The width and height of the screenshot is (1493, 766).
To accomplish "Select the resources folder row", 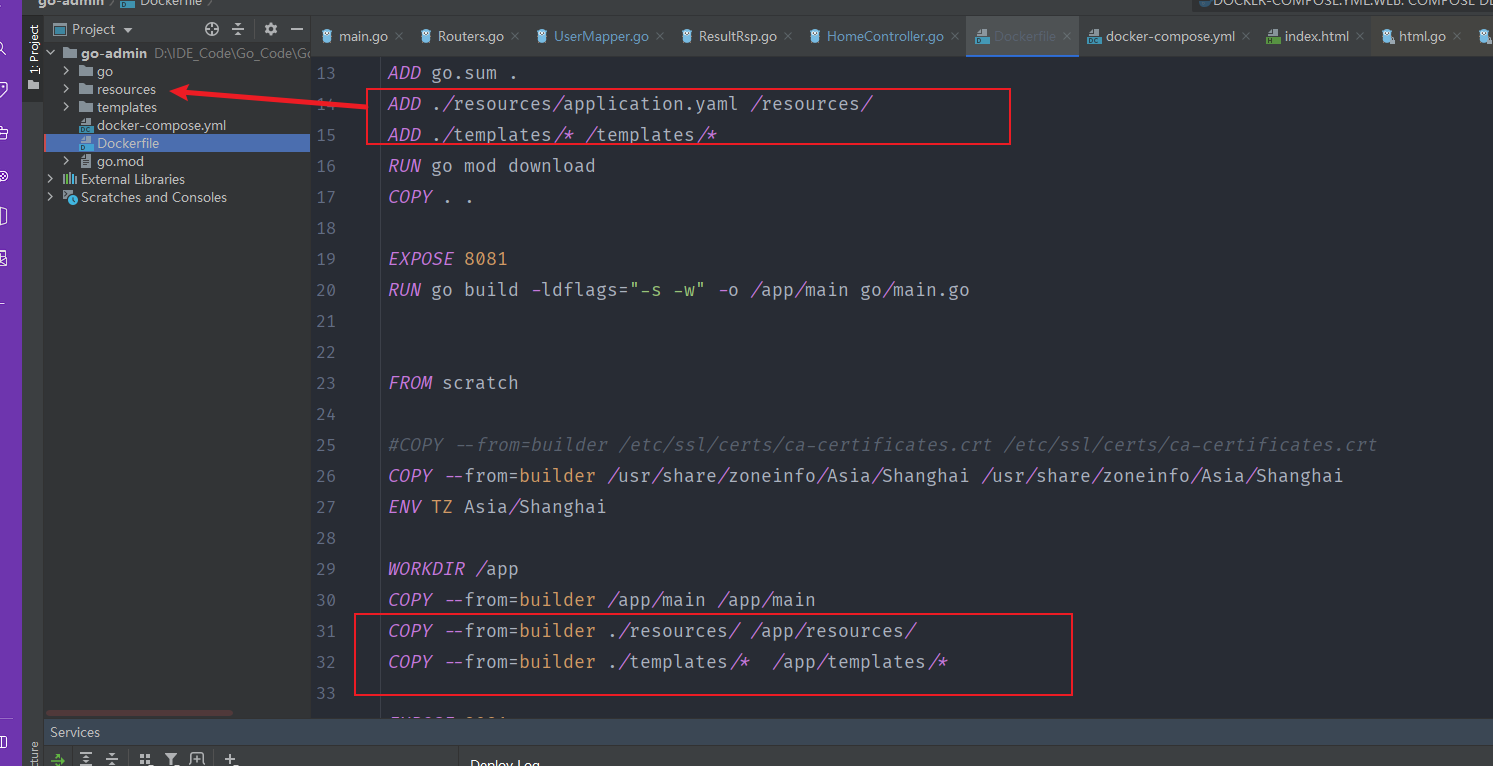I will 177,89.
